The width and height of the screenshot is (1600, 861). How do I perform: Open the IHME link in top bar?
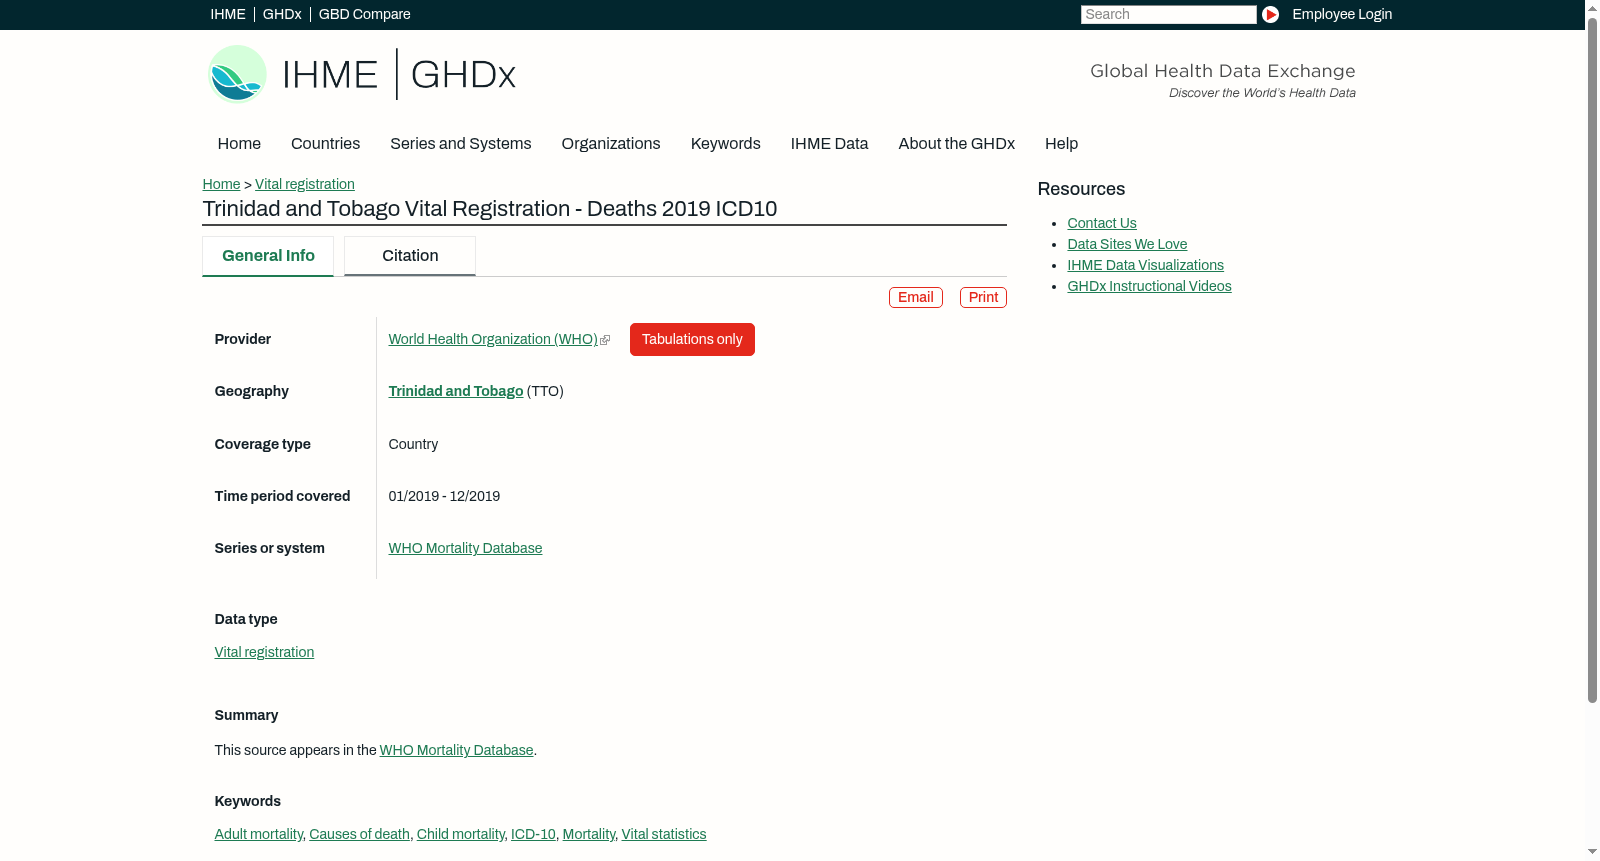[228, 14]
